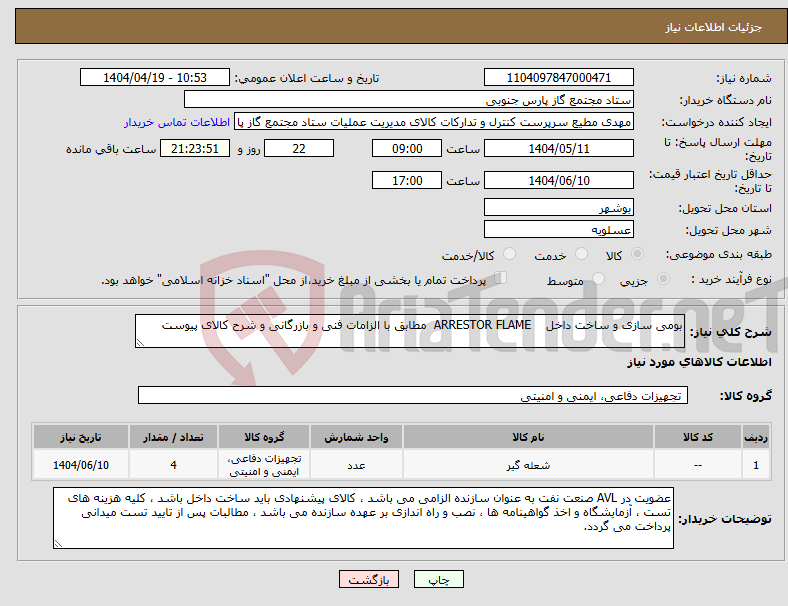
Task: Select the جزیی purchase type radio
Action: 663,278
